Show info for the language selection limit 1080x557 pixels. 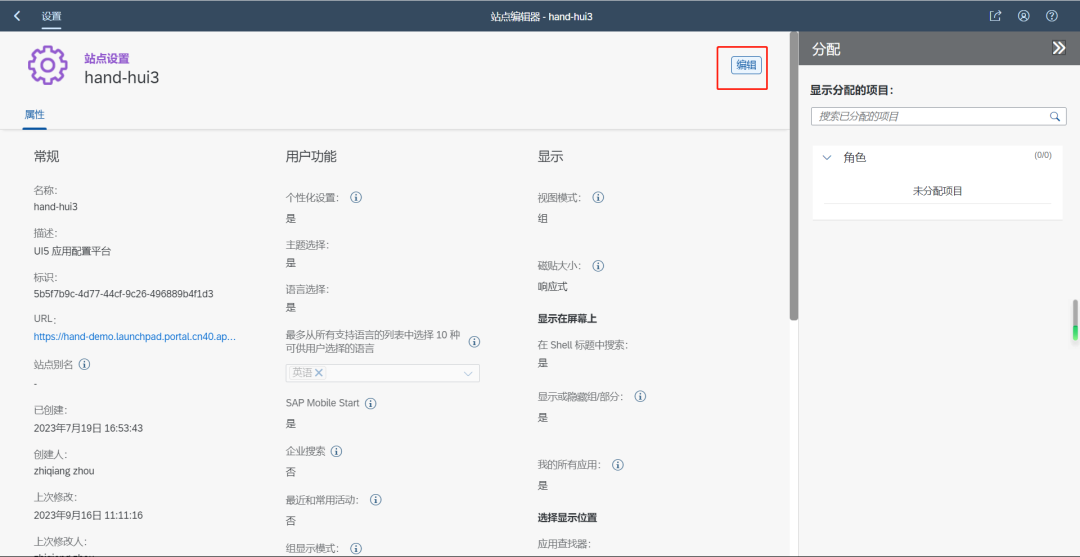pos(475,341)
